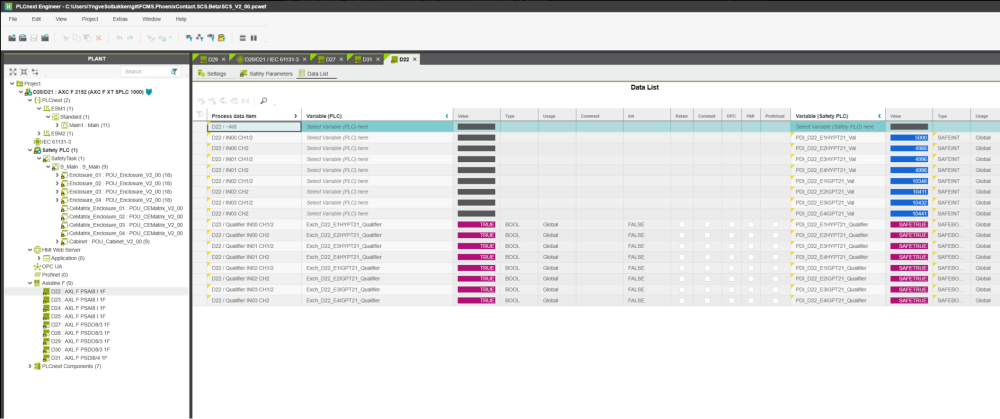Click the Undo arrow in main toolbar
1000x419 pixels.
pyautogui.click(x=120, y=38)
